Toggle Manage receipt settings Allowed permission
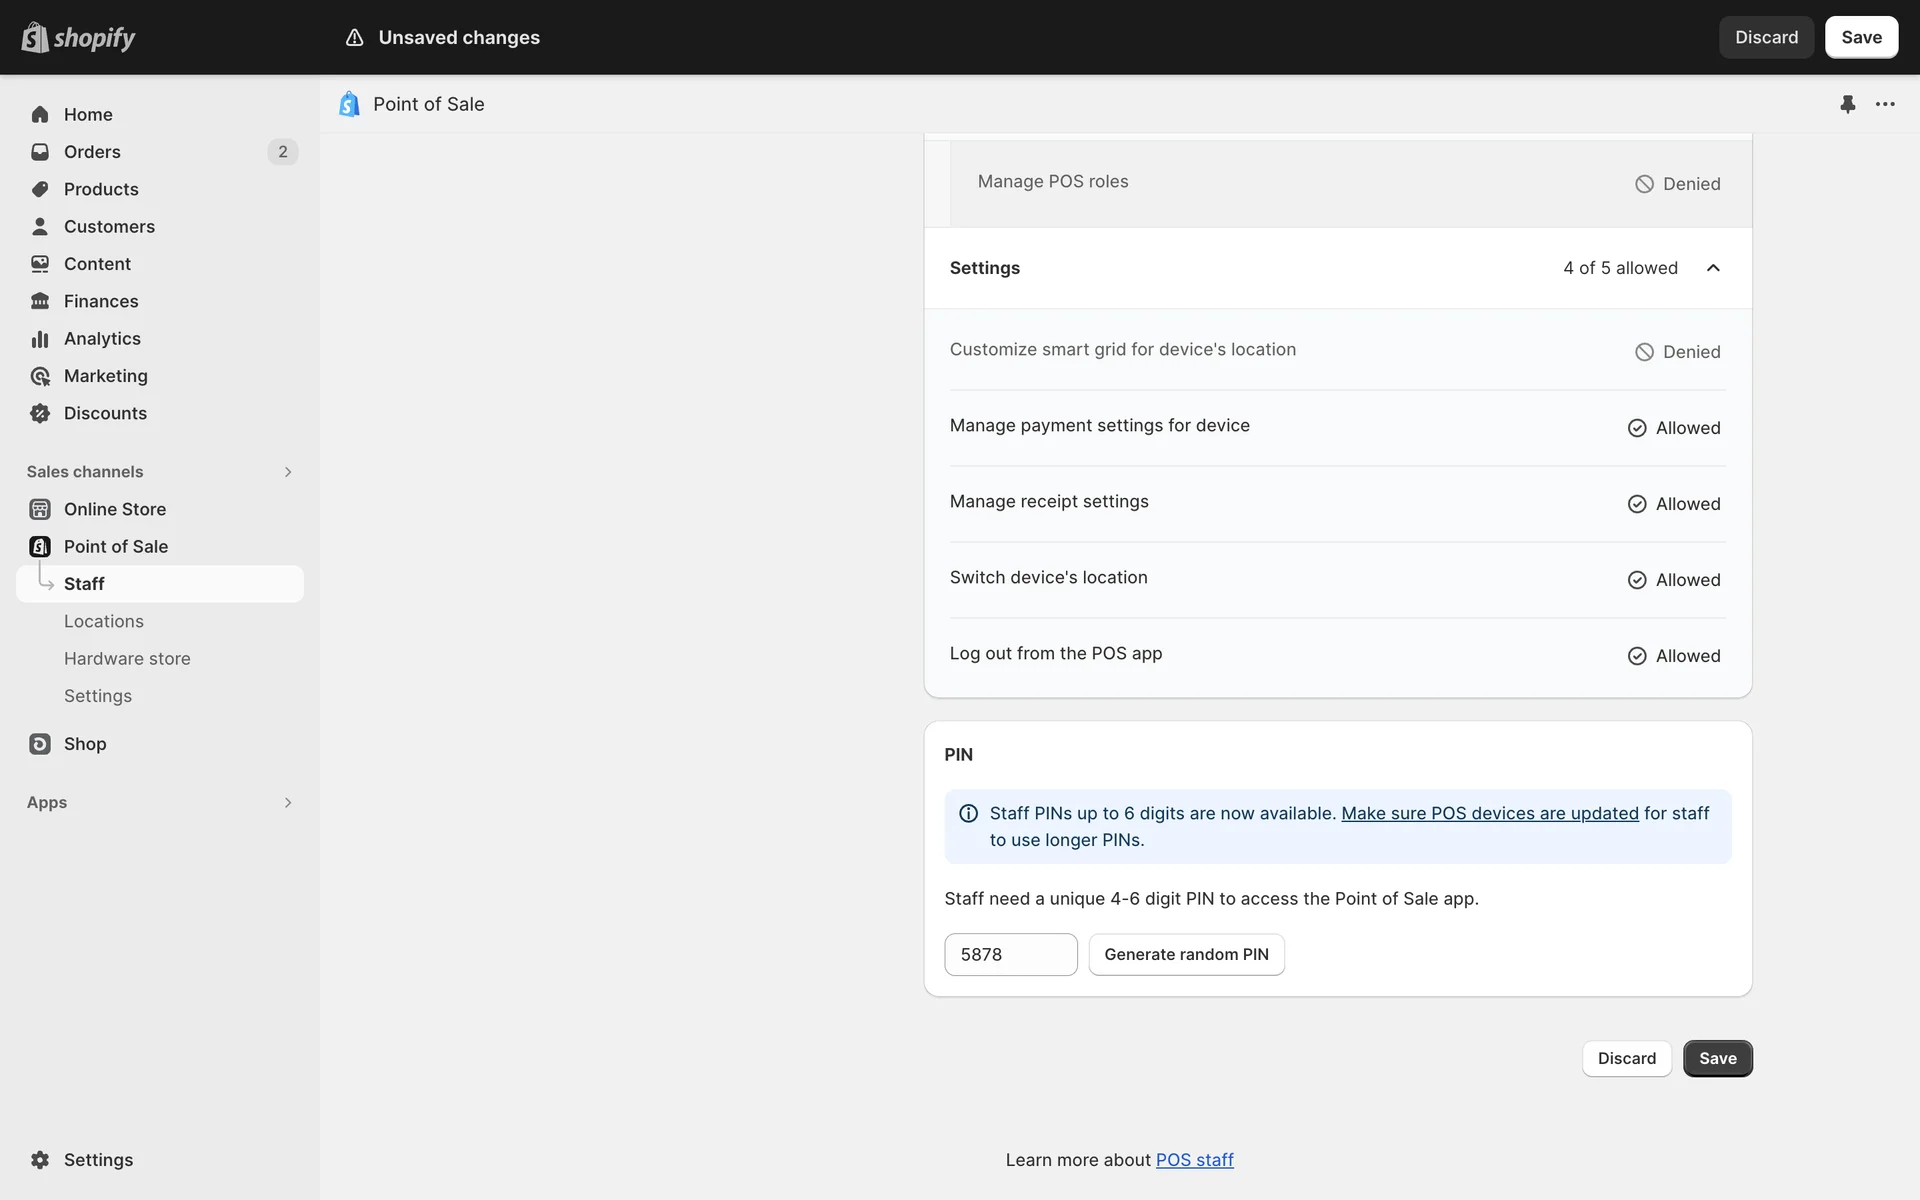The width and height of the screenshot is (1920, 1200). 1674,504
